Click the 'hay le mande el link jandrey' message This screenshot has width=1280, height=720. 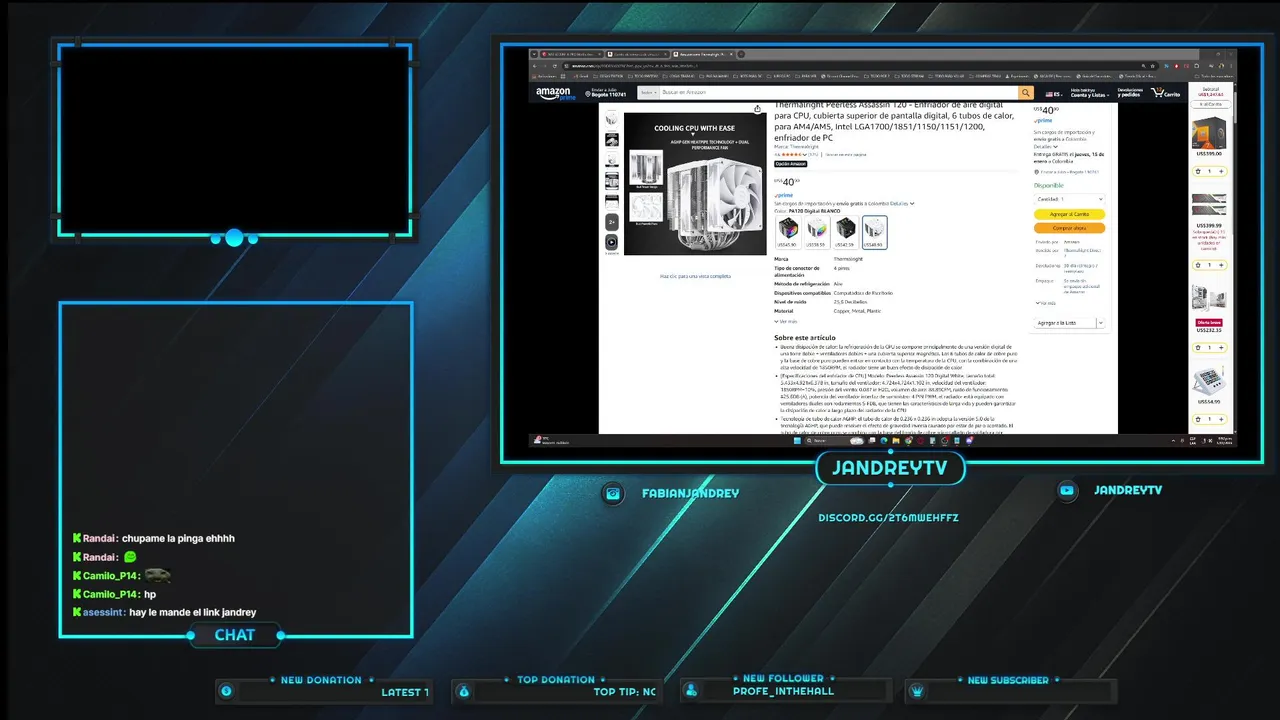click(x=192, y=612)
